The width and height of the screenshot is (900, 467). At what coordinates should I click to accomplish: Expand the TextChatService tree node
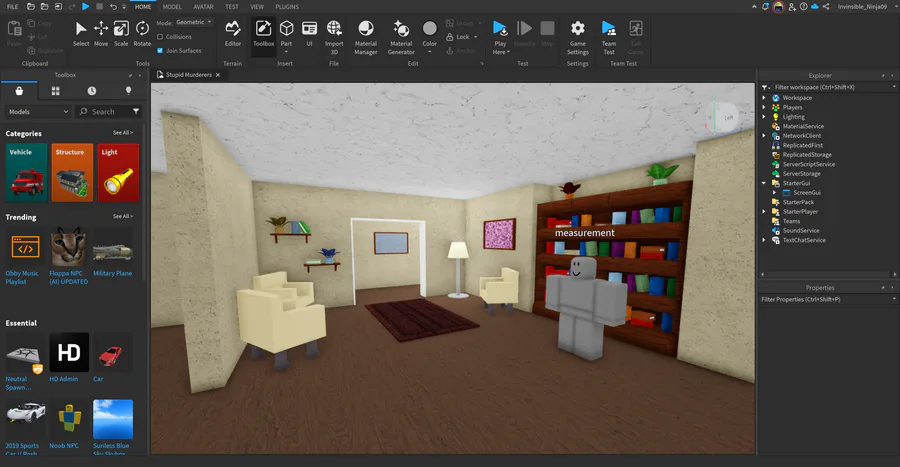click(764, 240)
